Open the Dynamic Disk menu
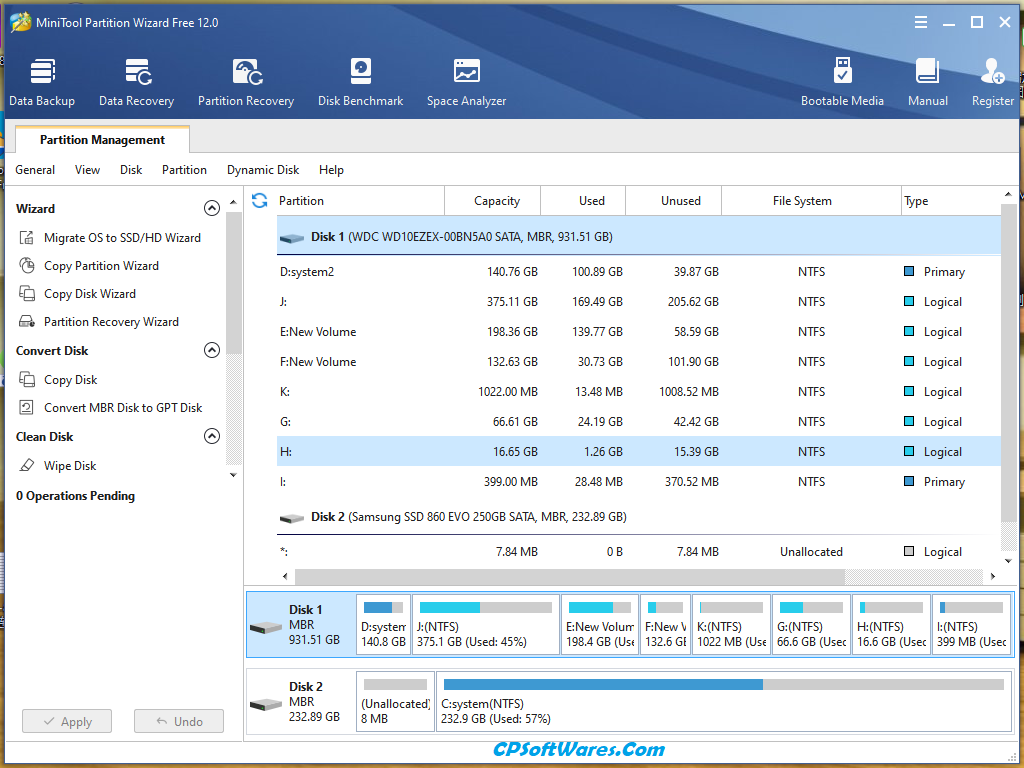The width and height of the screenshot is (1024, 768). 263,170
